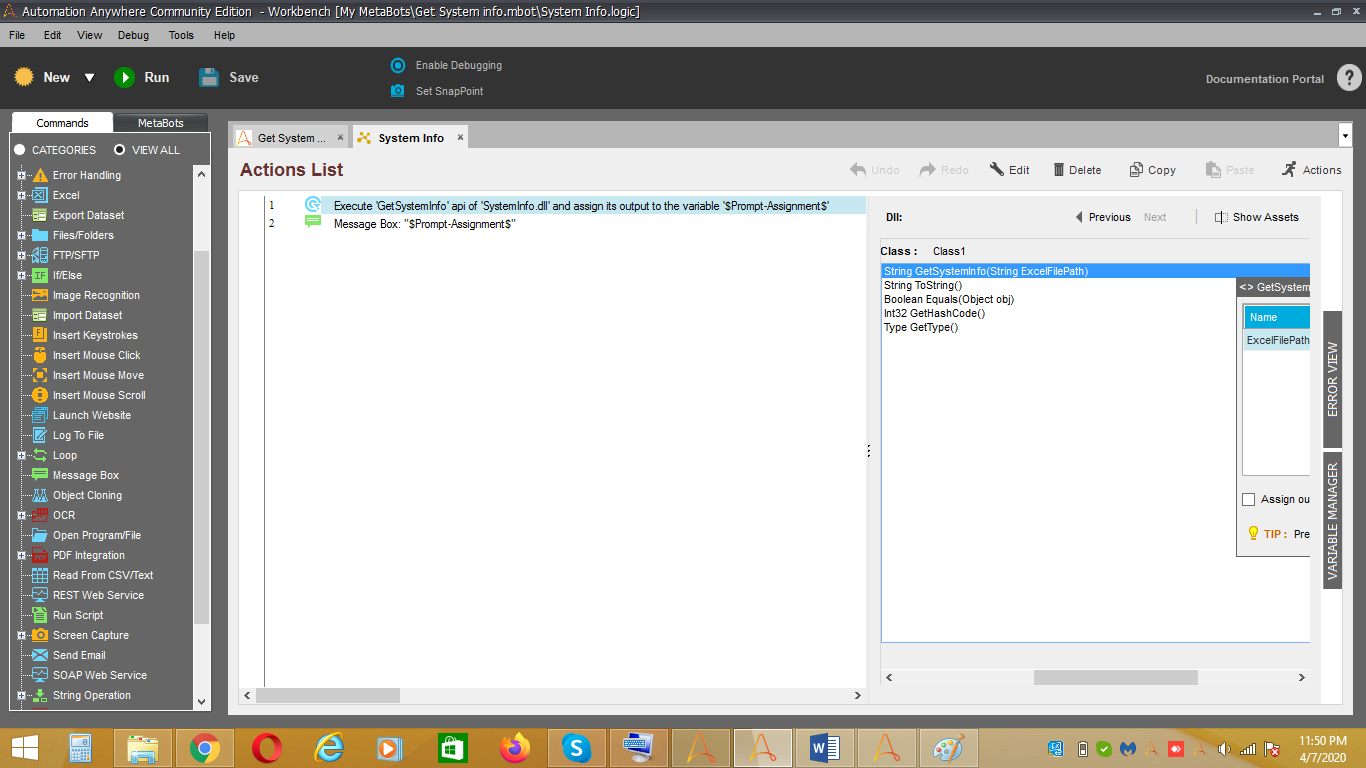Image resolution: width=1366 pixels, height=768 pixels.
Task: Expand the Files/Folders tree node
Action: coord(21,235)
